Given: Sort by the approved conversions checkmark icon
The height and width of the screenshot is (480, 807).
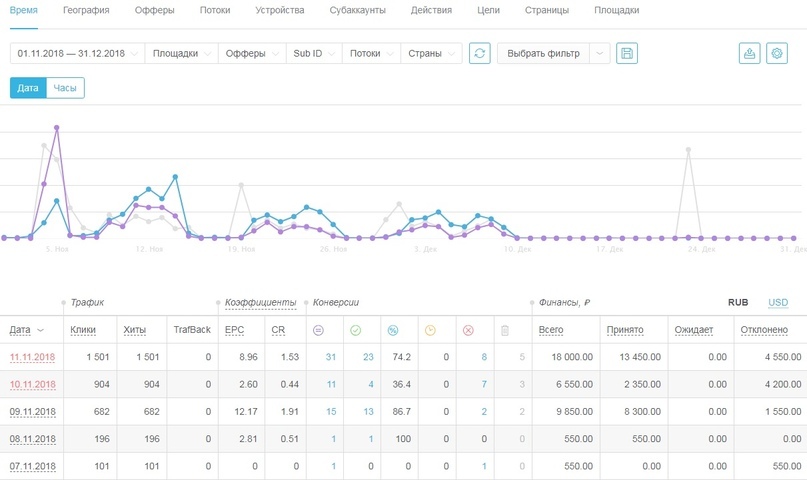Looking at the screenshot, I should (x=356, y=329).
